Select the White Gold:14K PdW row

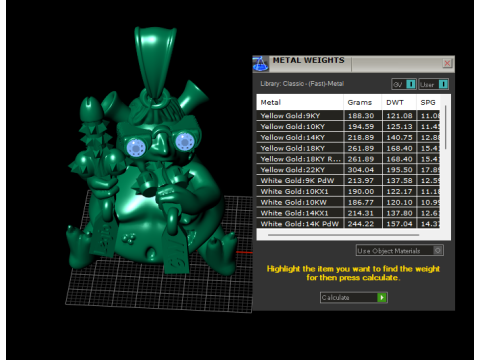(348, 224)
